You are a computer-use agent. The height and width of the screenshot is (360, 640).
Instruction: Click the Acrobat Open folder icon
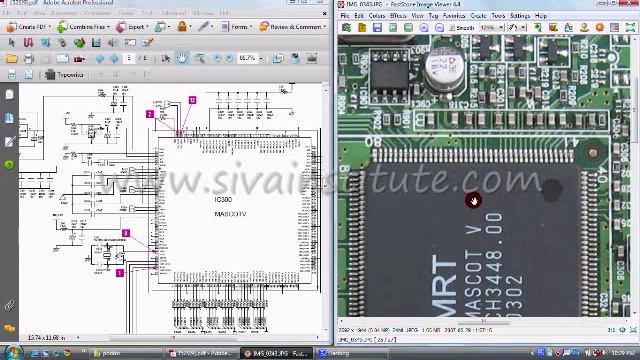click(11, 59)
